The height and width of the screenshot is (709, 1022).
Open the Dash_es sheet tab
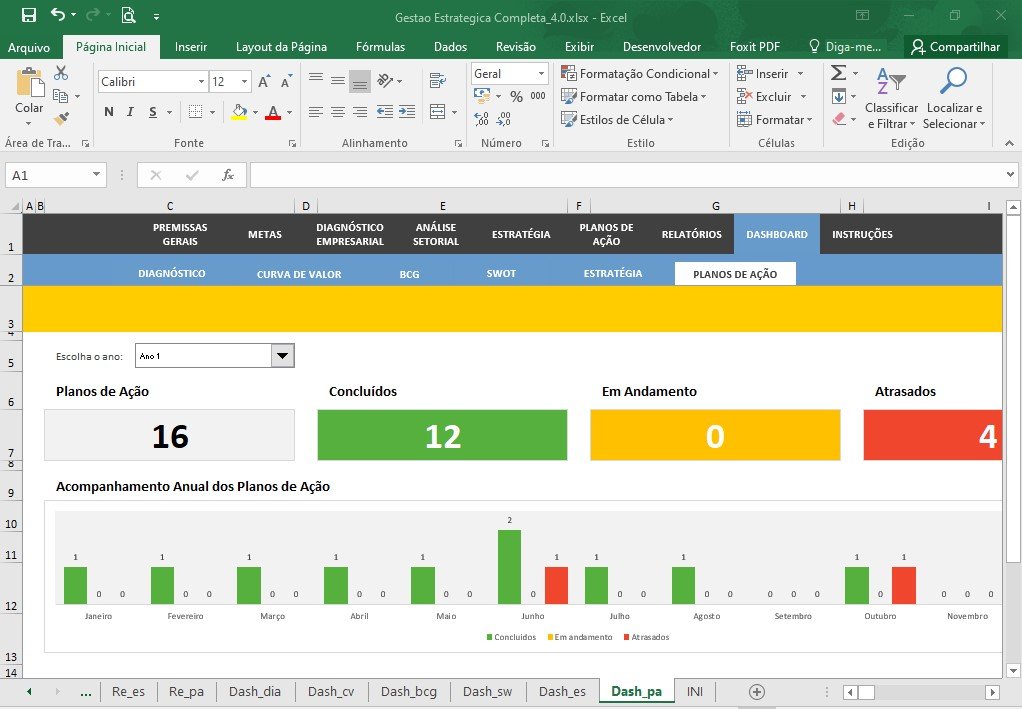562,691
